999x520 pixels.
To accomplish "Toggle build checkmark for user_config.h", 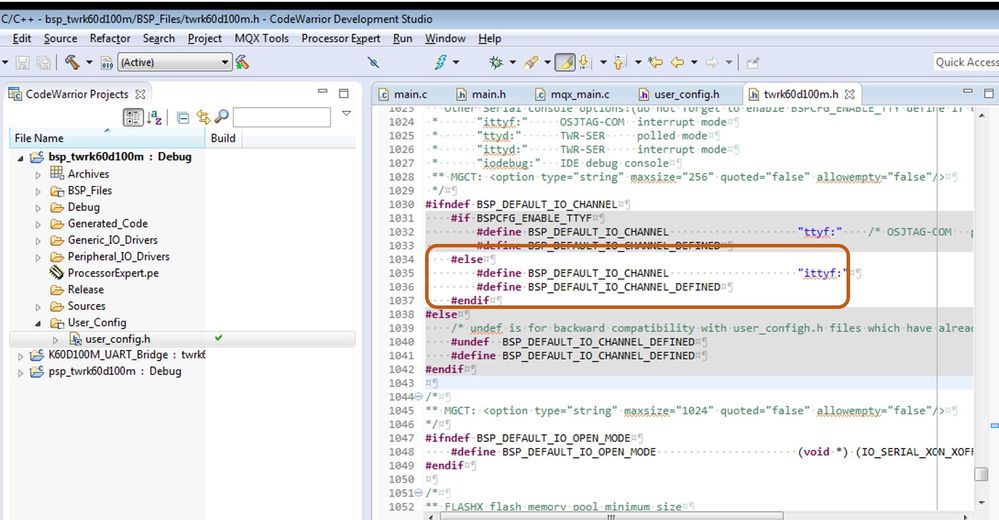I will pos(219,338).
